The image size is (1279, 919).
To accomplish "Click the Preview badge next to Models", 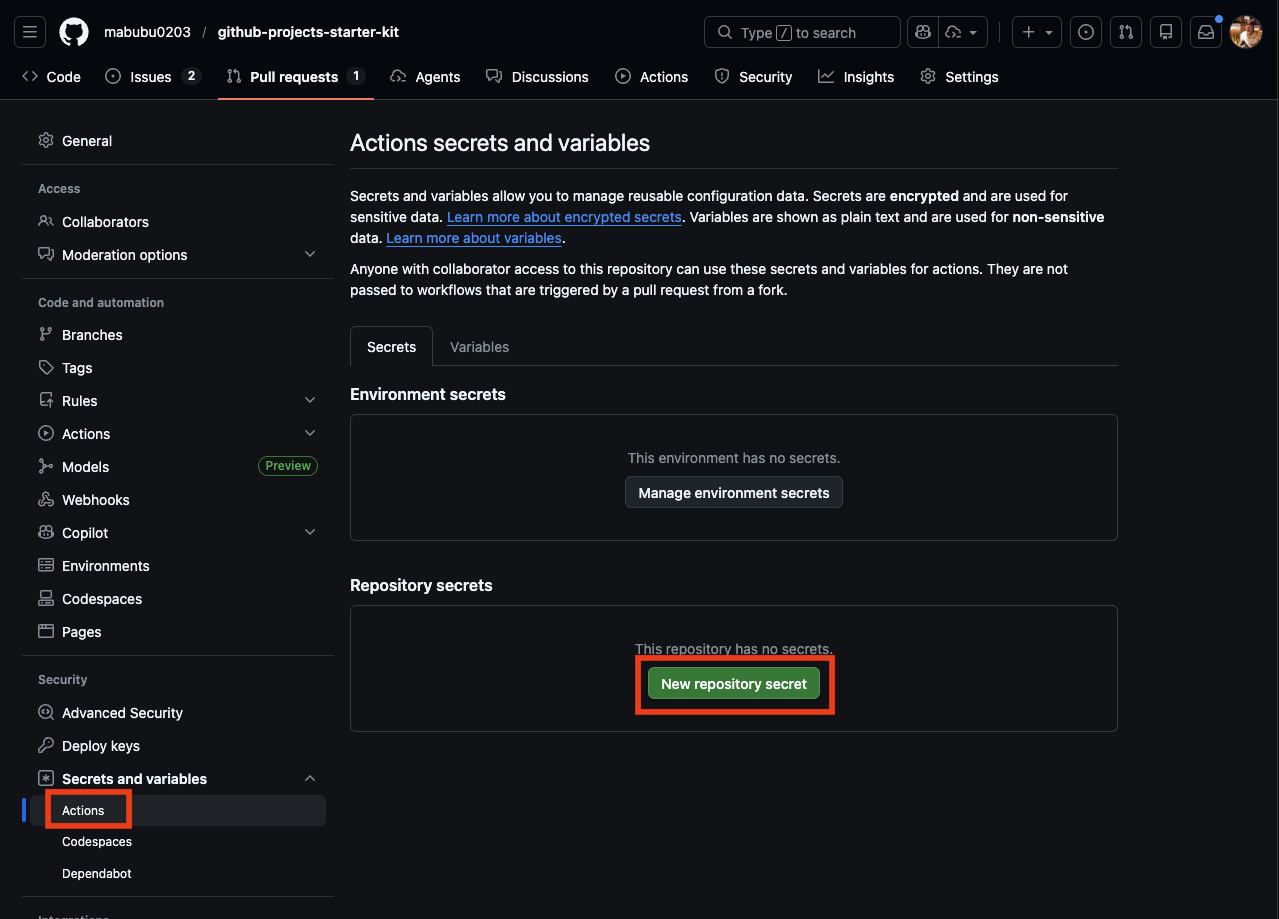I will pyautogui.click(x=288, y=466).
